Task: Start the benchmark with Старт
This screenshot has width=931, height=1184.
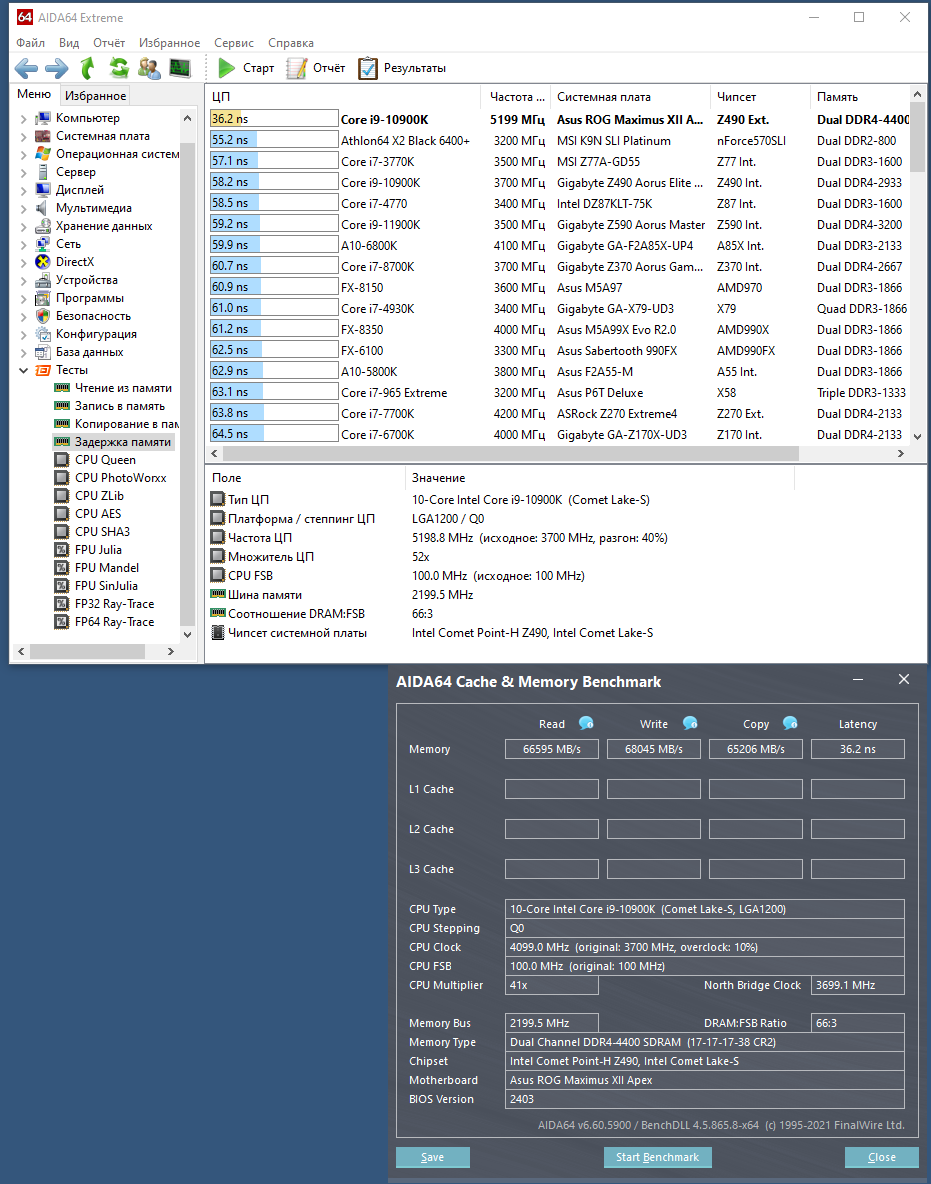Action: [246, 68]
